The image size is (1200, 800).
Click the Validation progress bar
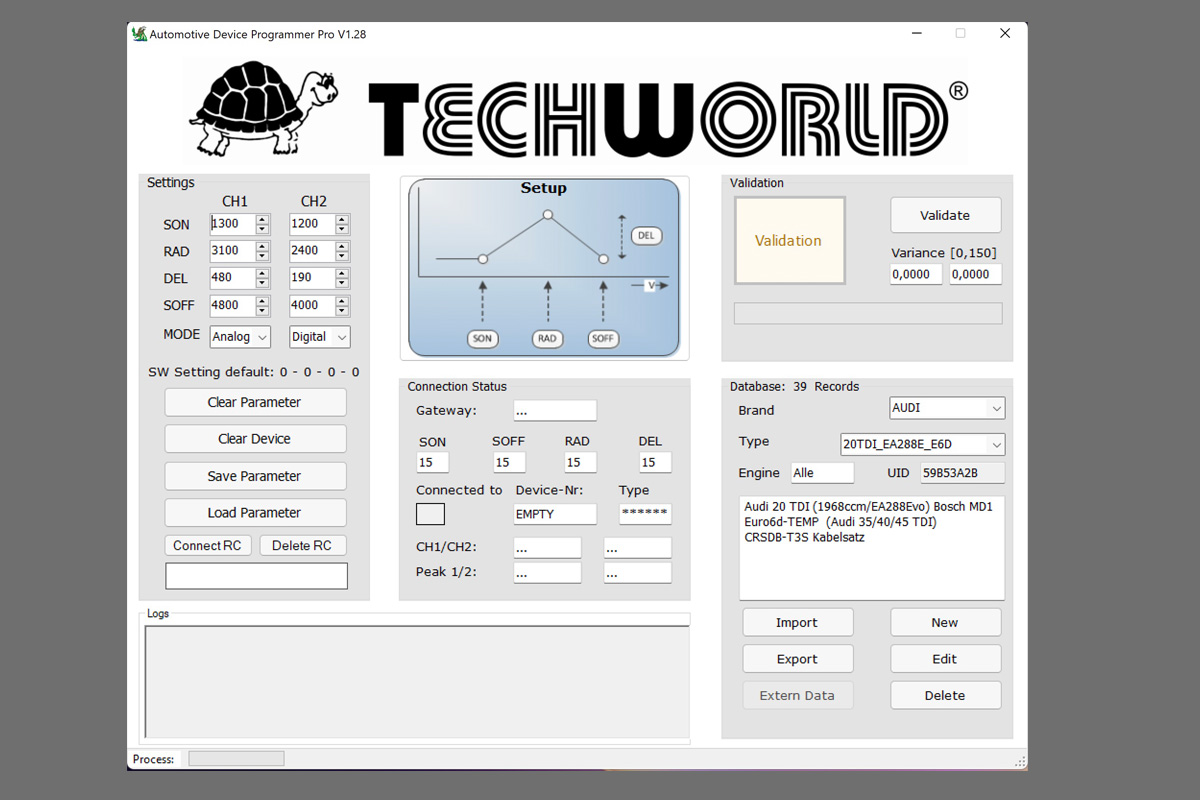868,313
